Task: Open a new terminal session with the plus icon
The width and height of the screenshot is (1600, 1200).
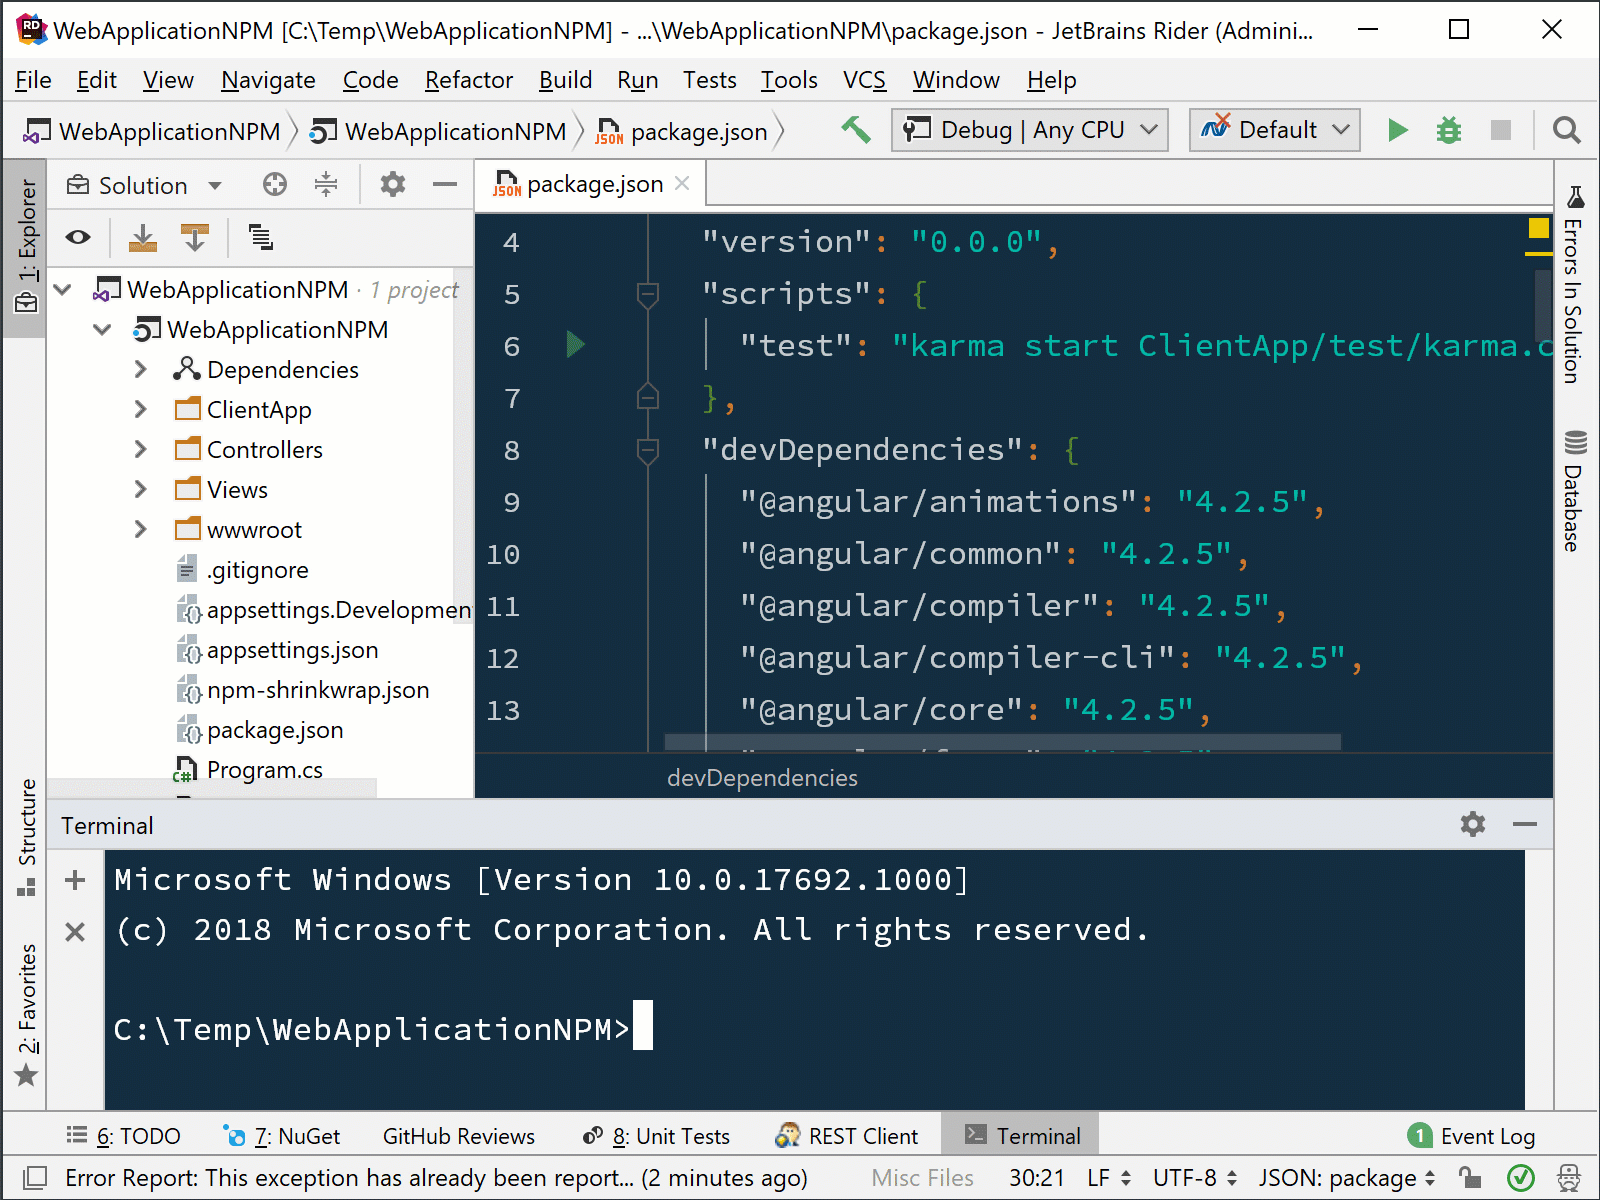Action: coord(74,879)
